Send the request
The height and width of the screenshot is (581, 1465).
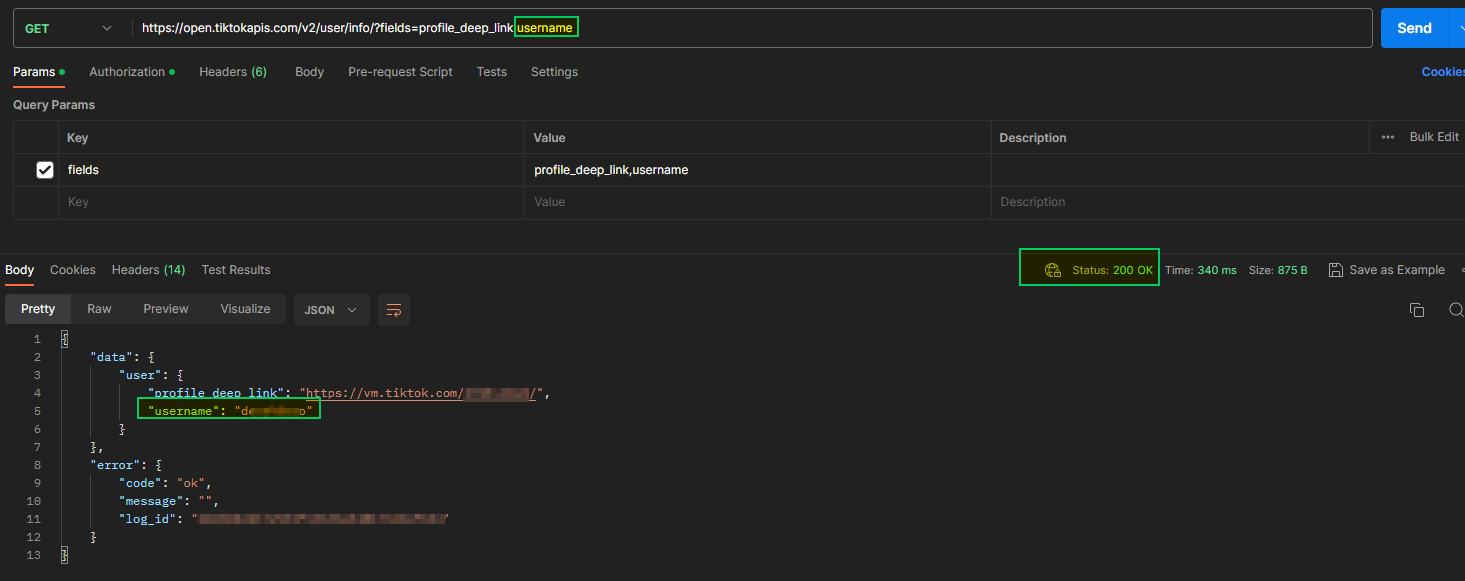[x=1414, y=28]
